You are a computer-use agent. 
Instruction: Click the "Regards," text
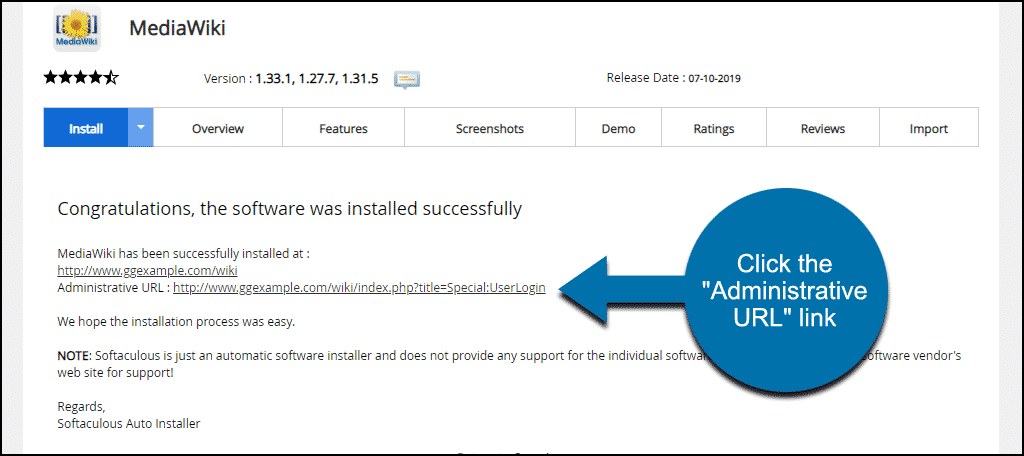[x=81, y=406]
